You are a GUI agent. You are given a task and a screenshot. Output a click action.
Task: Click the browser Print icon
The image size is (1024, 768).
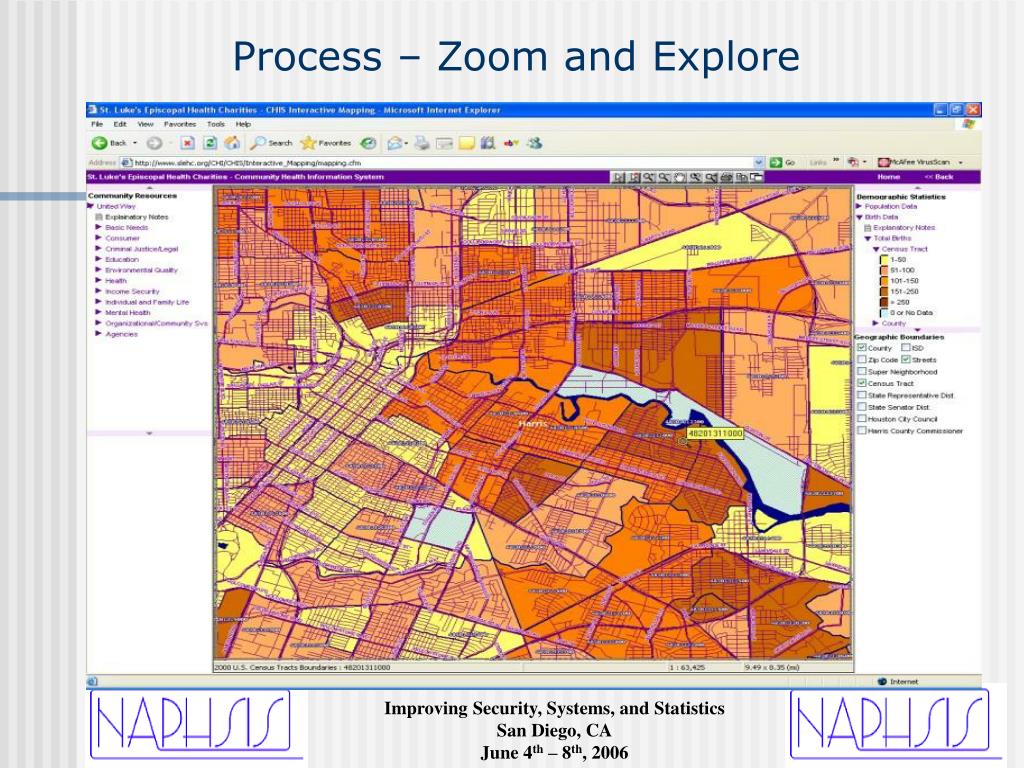[423, 143]
